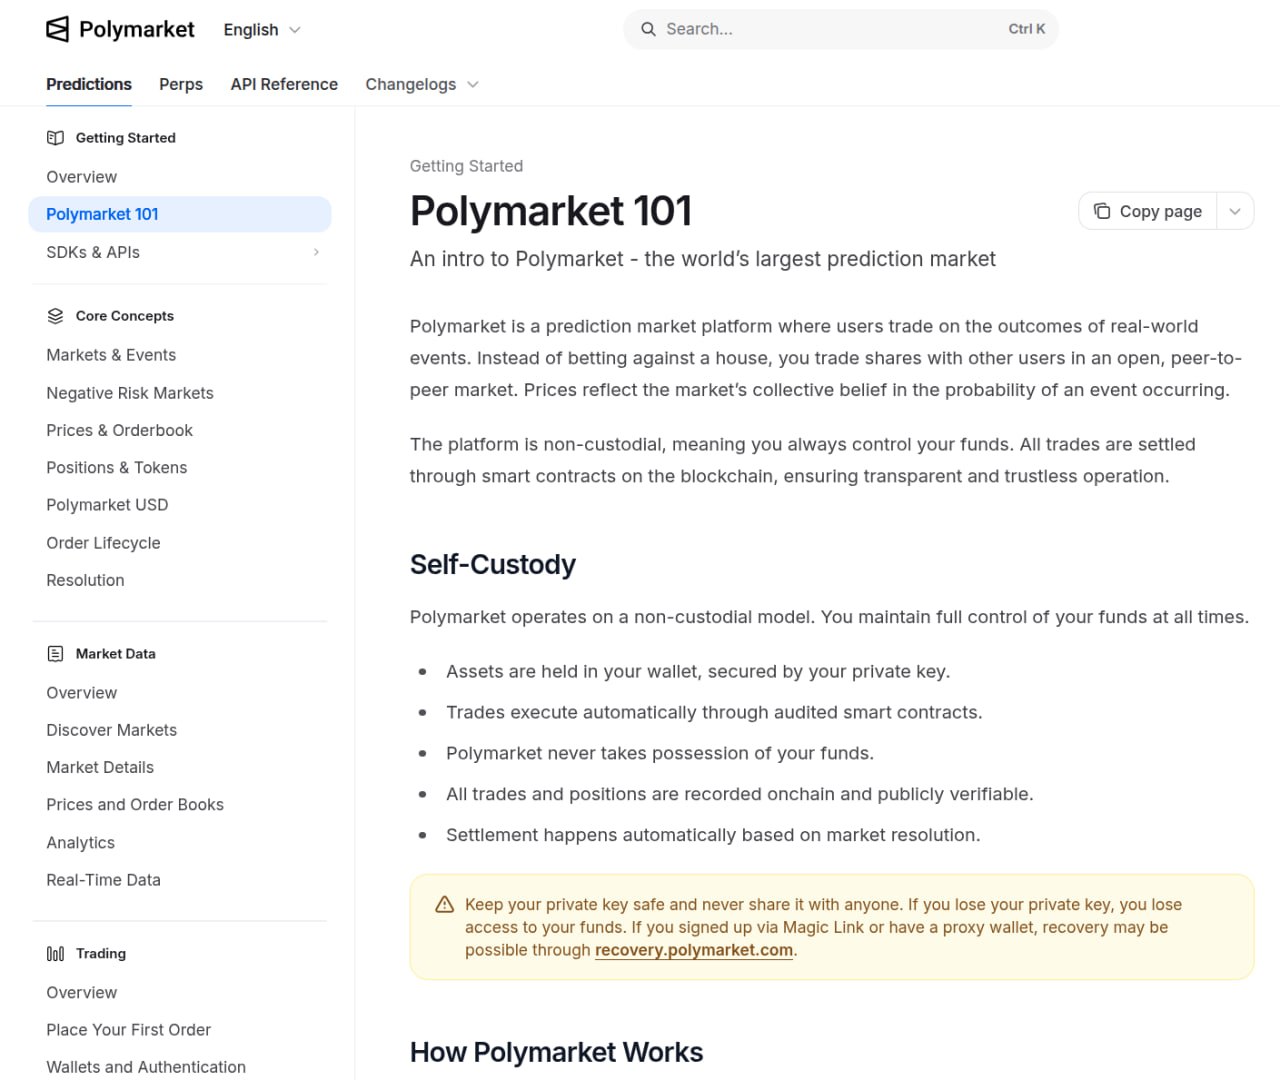Click the Ctrl K shortcut hint
1280x1080 pixels.
pyautogui.click(x=1027, y=29)
